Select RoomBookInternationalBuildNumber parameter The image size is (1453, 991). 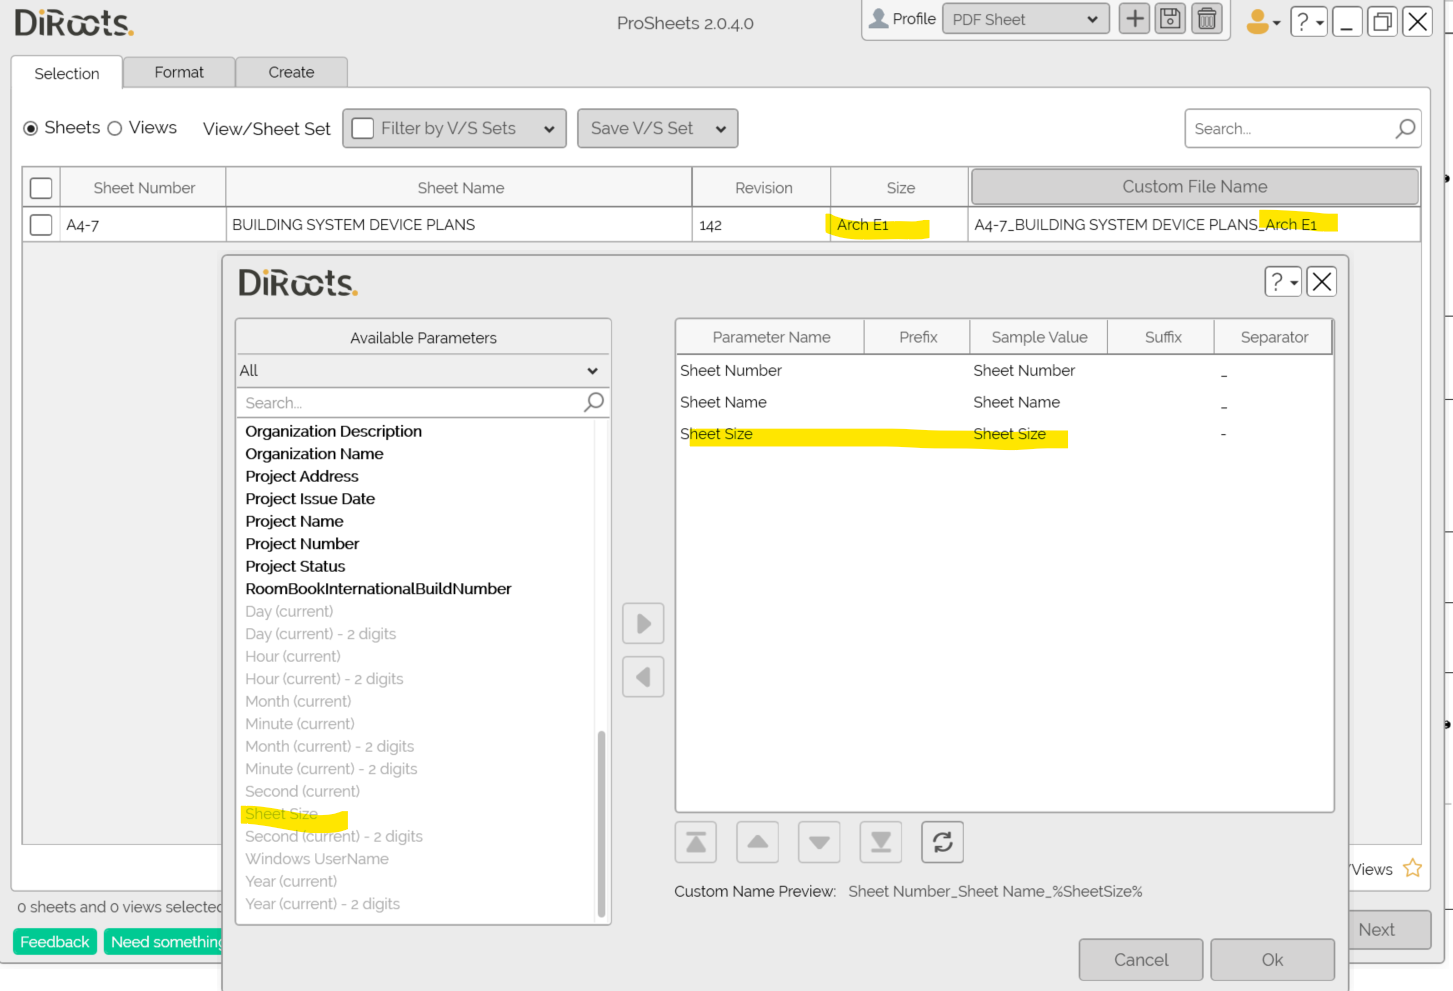coord(378,589)
